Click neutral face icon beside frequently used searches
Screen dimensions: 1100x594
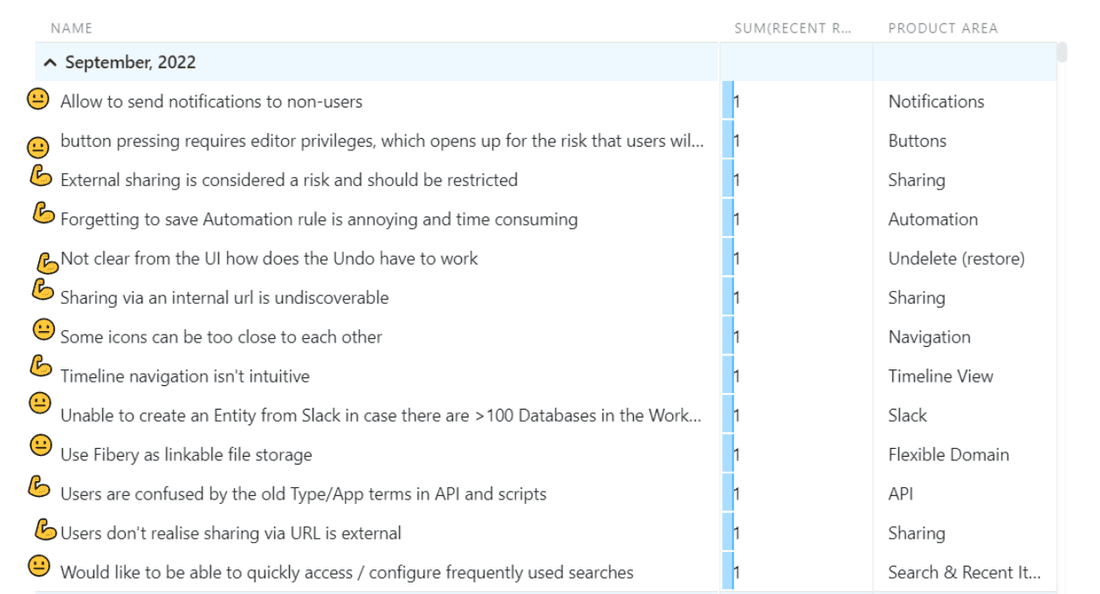tap(38, 566)
